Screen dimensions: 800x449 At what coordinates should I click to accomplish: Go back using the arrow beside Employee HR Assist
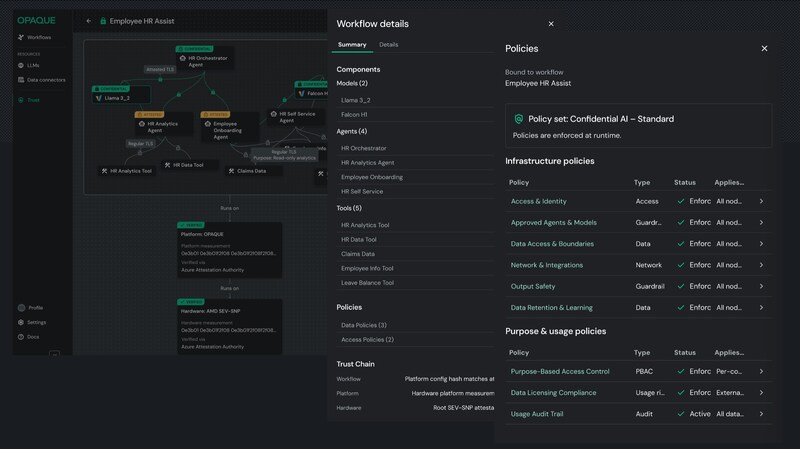click(89, 21)
